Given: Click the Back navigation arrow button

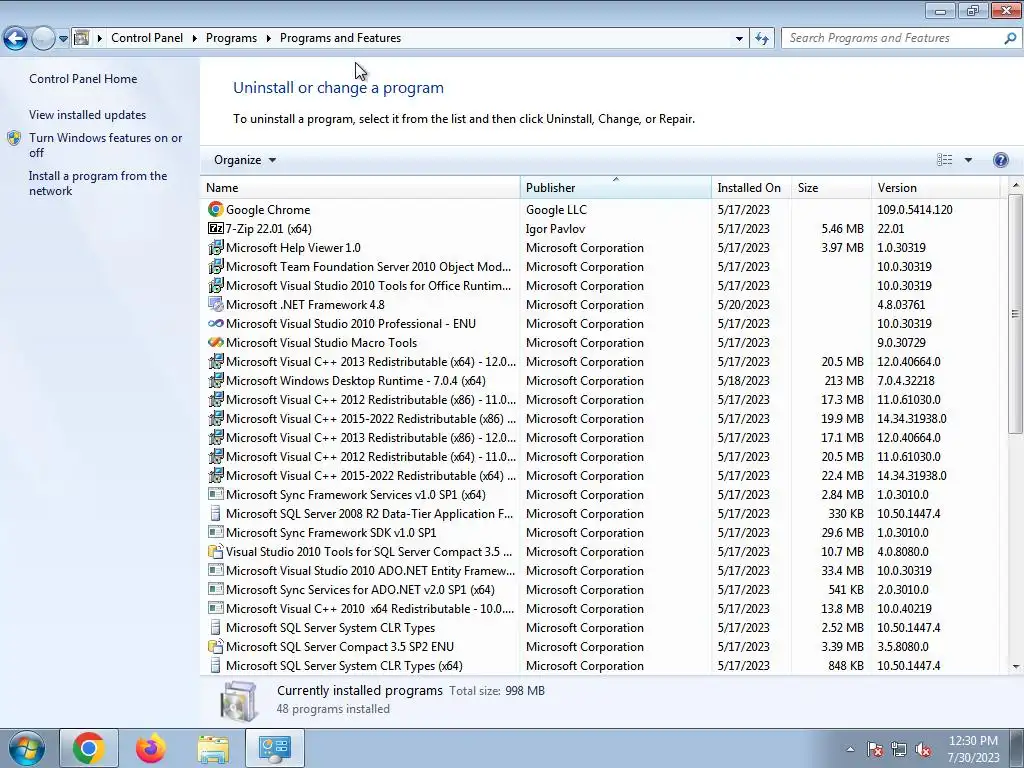Looking at the screenshot, I should (x=16, y=39).
